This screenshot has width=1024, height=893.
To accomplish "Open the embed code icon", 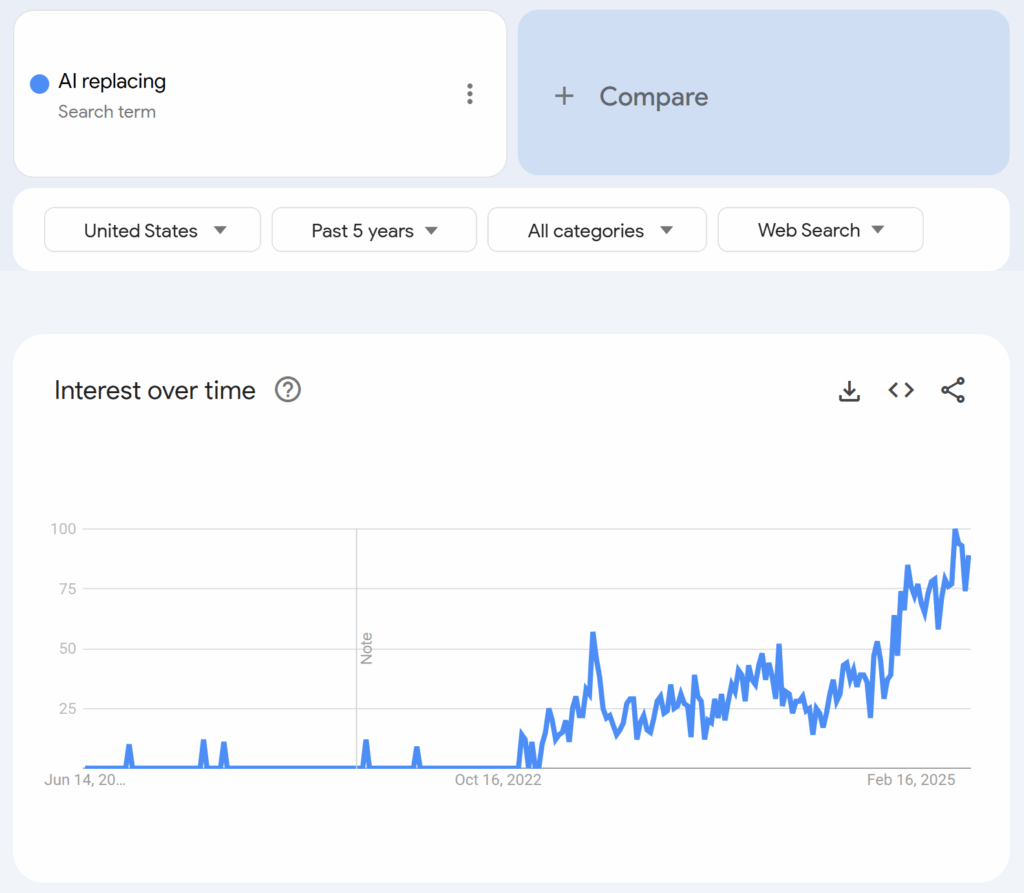I will (x=901, y=390).
